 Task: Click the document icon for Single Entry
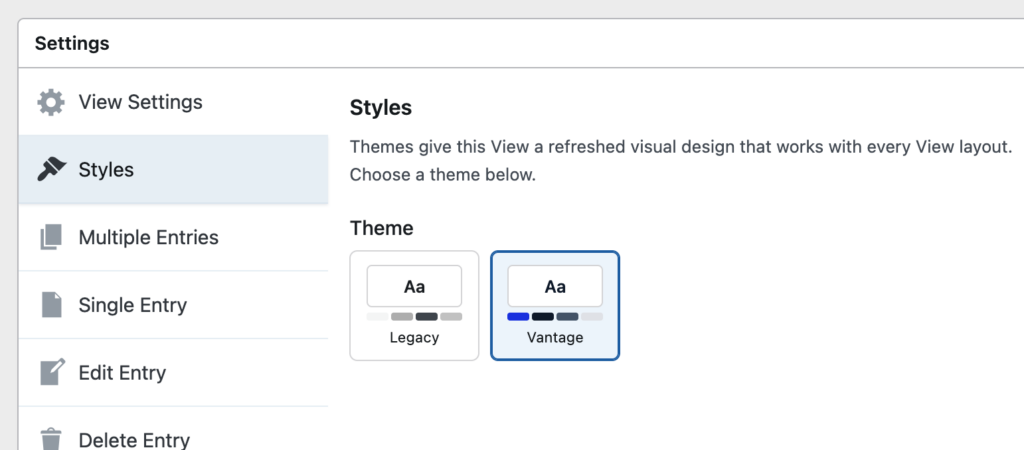pyautogui.click(x=52, y=305)
